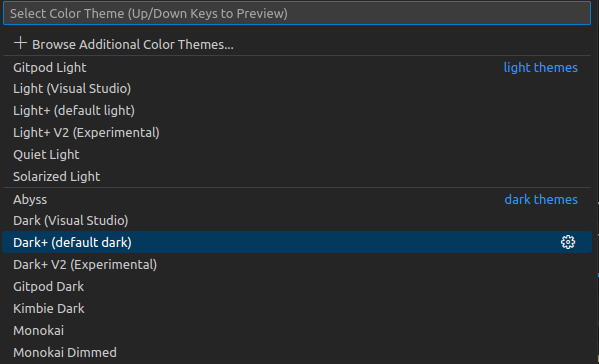The width and height of the screenshot is (599, 364).
Task: Choose the Monokai Dimmed theme
Action: (297, 353)
